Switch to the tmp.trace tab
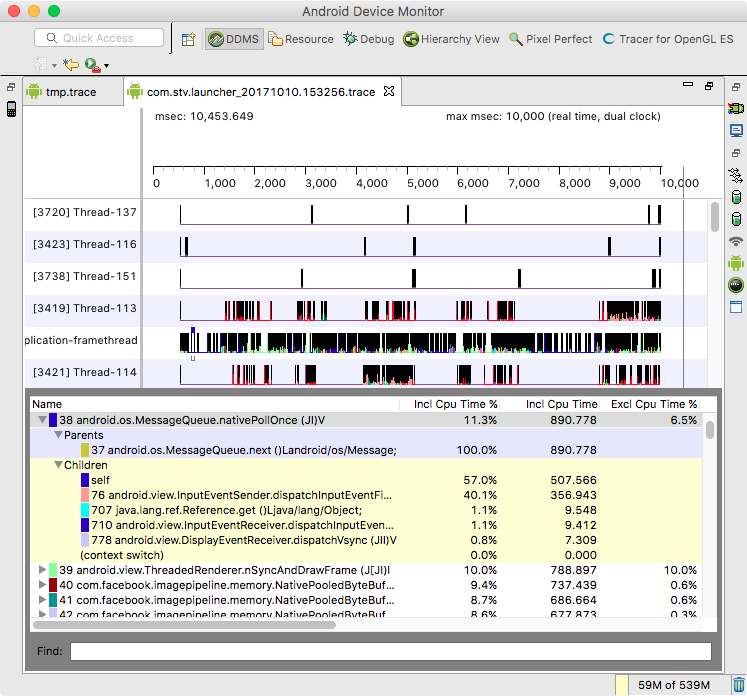The image size is (747, 696). pos(70,92)
